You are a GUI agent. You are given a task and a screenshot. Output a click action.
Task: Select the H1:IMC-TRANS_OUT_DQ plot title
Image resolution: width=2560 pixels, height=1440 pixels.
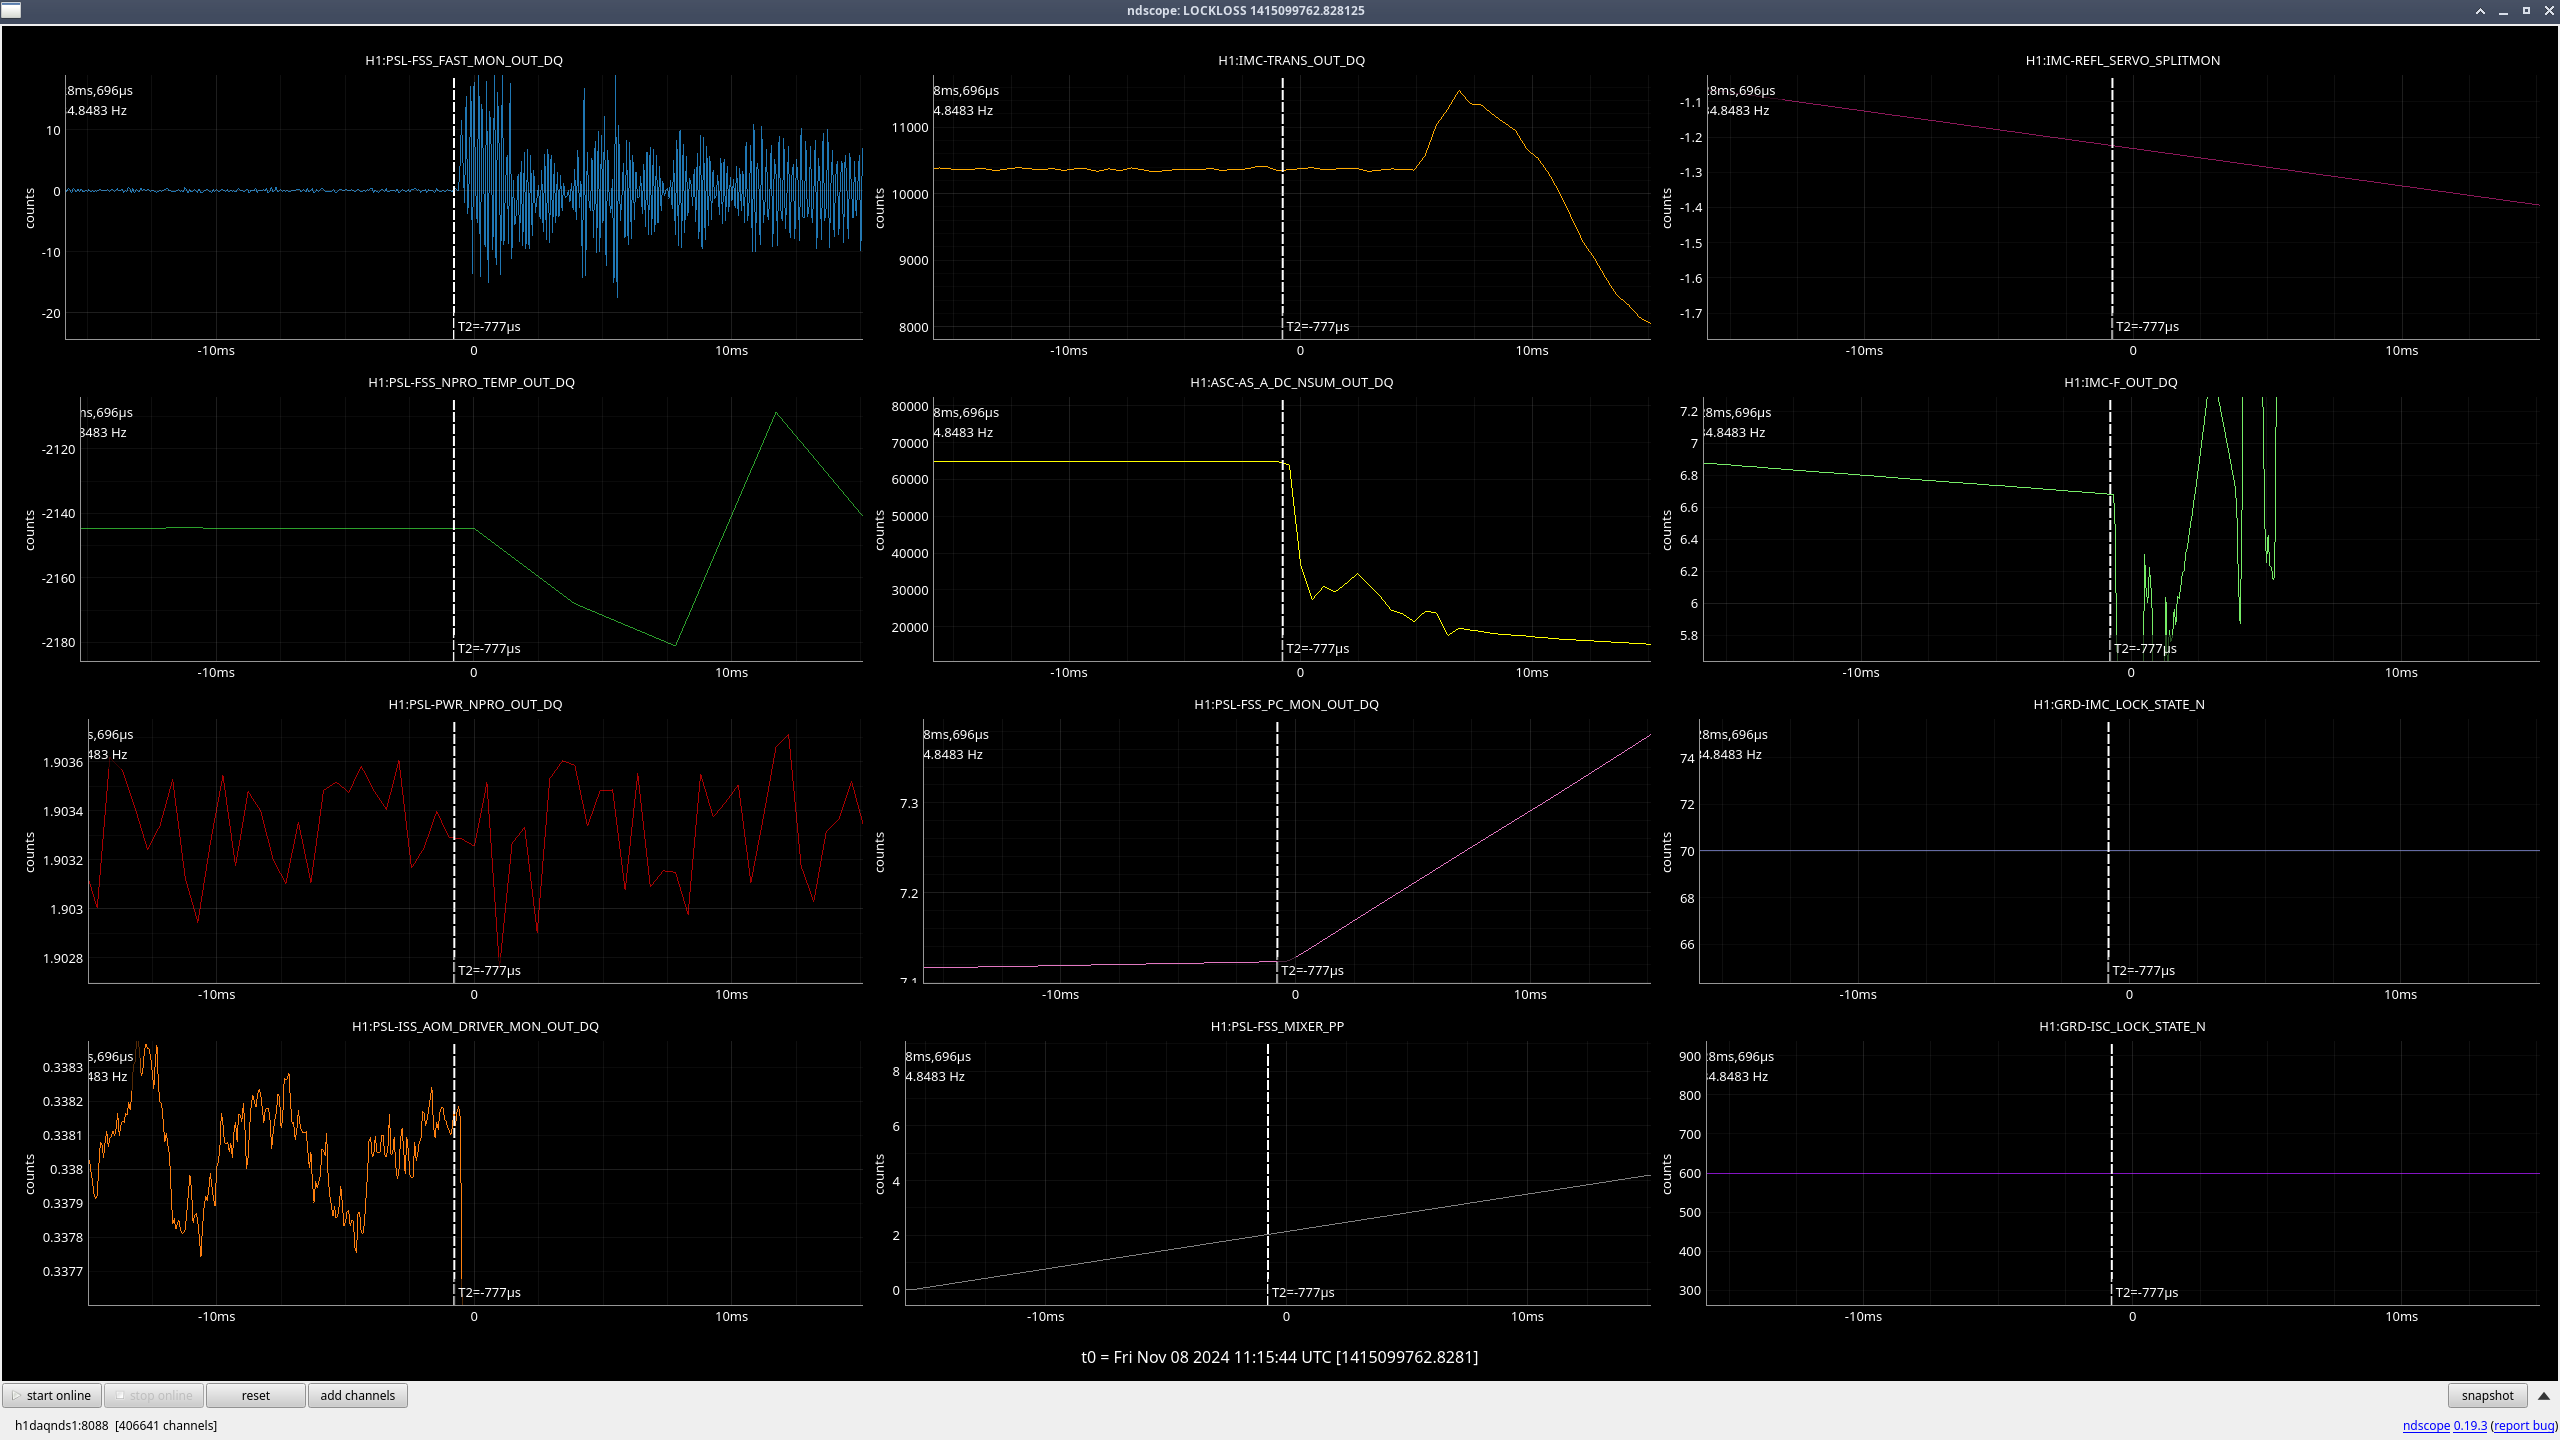point(1291,60)
